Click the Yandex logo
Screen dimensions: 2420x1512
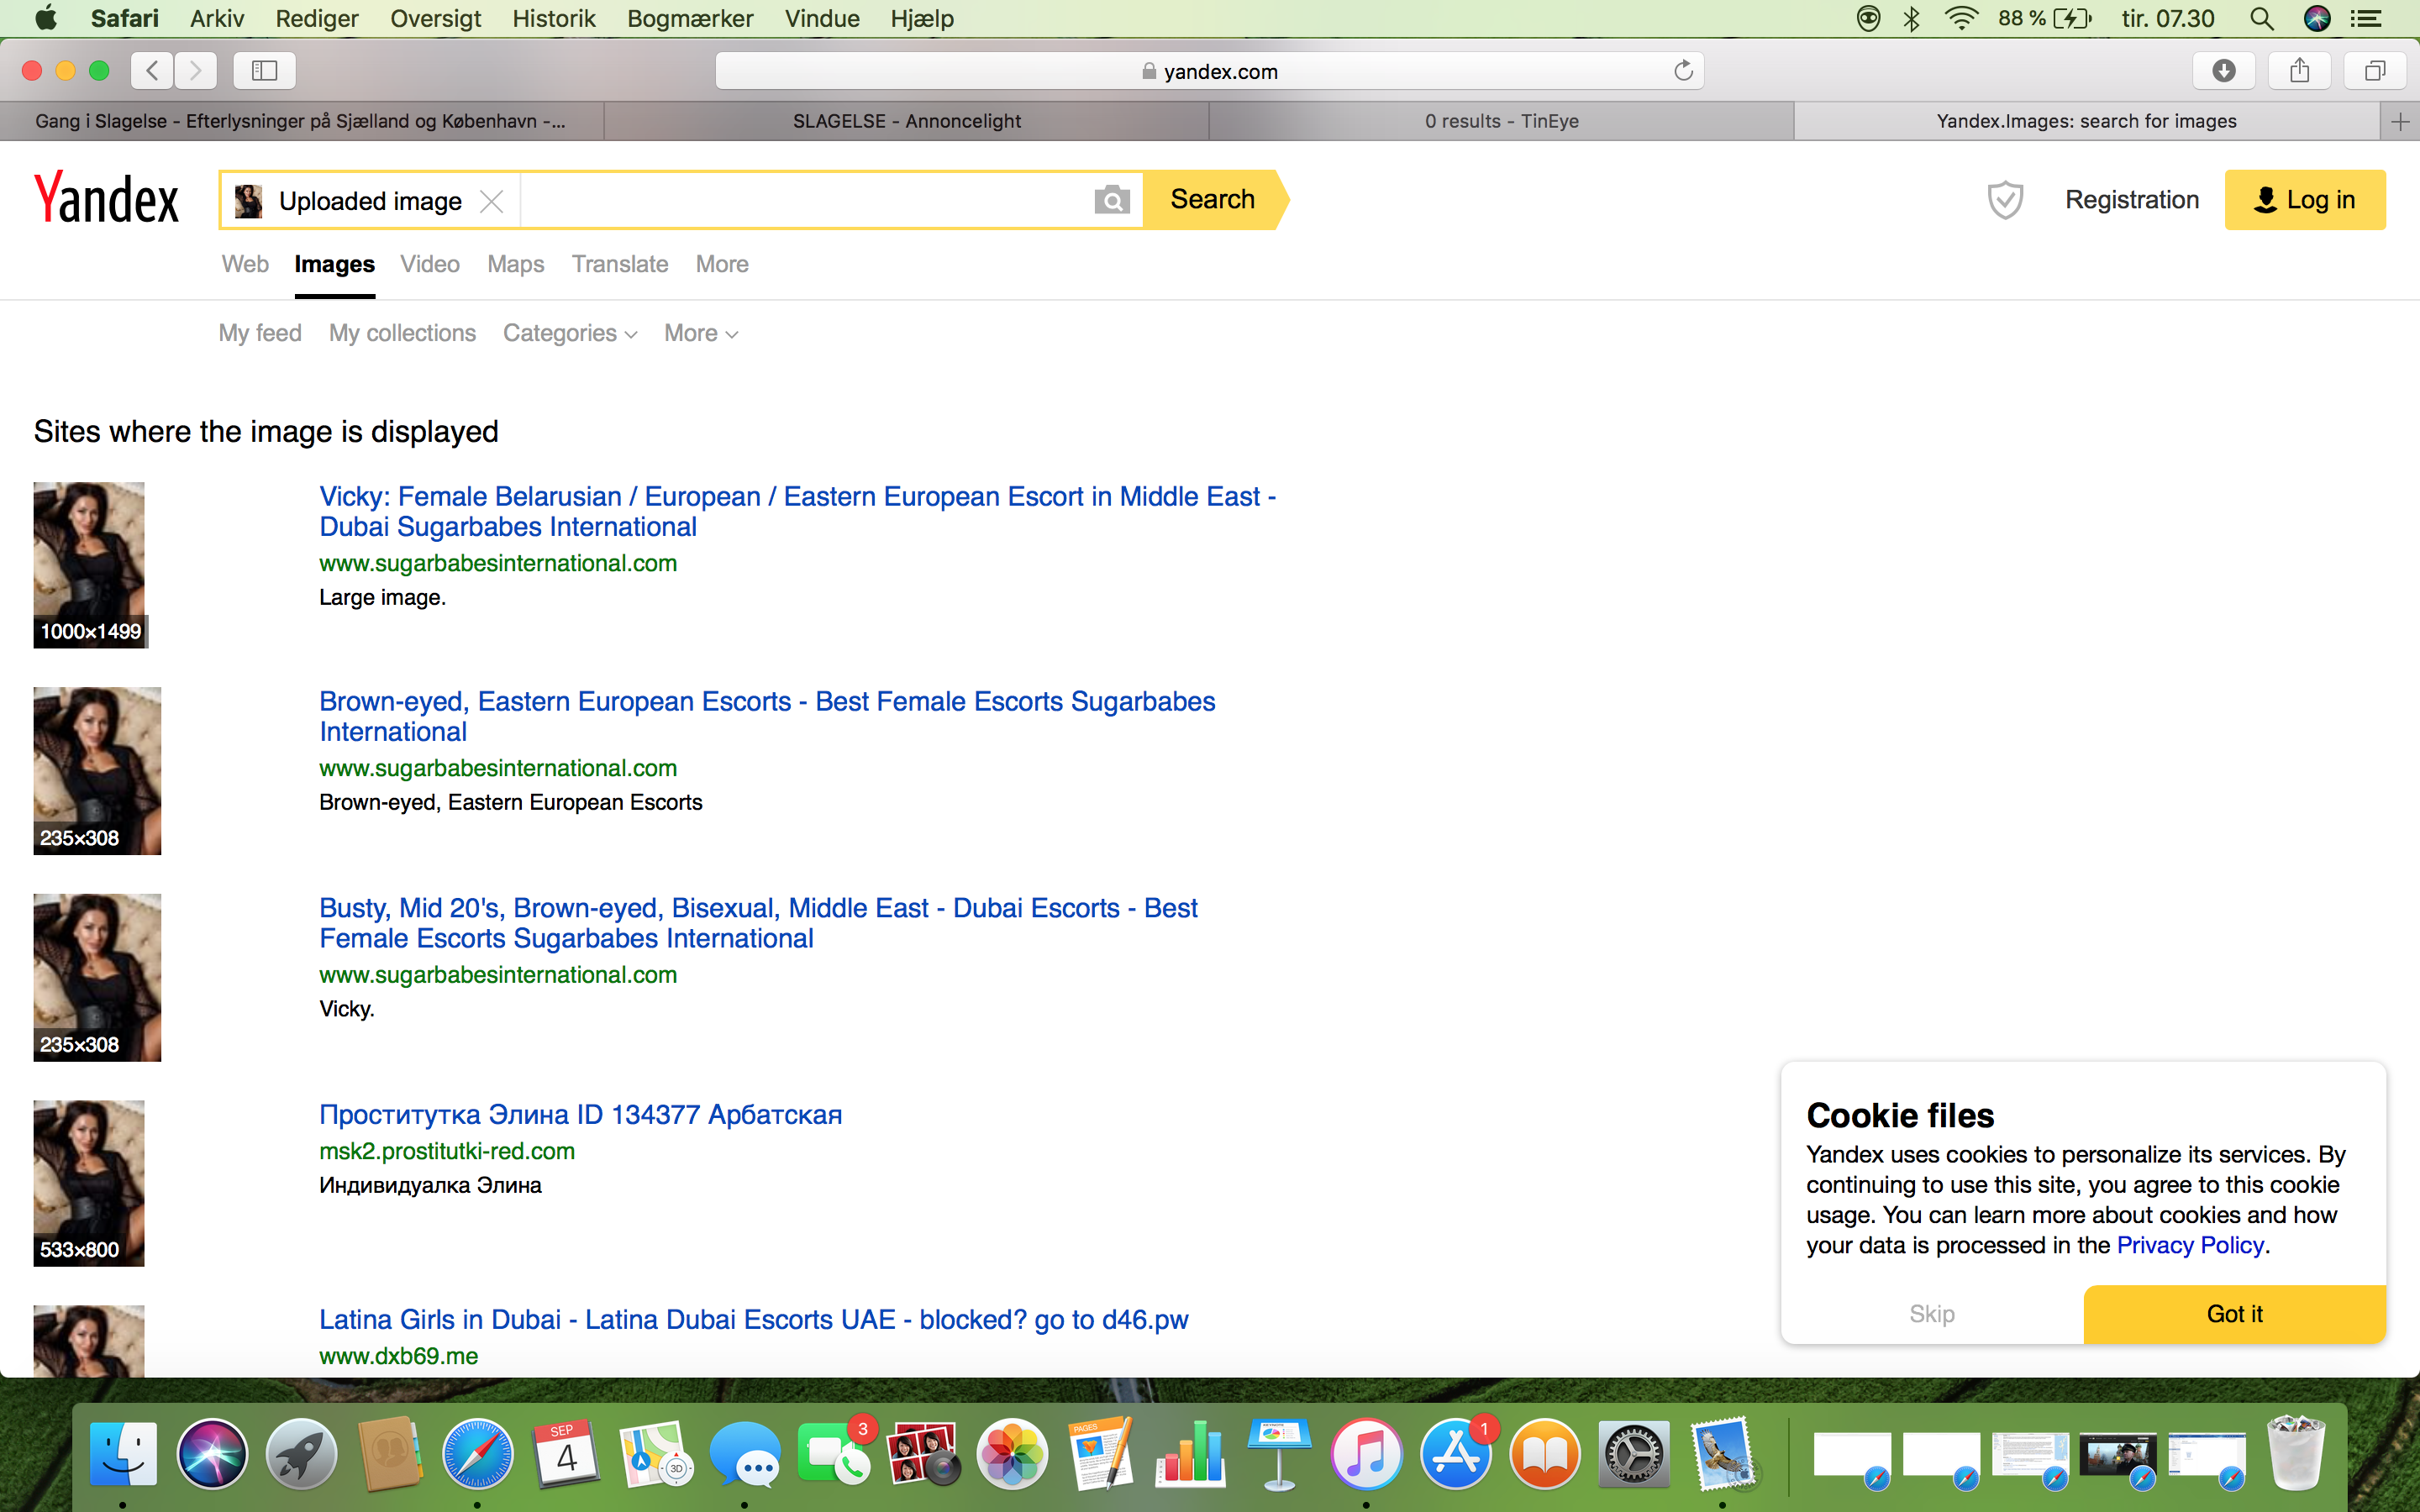pos(106,198)
